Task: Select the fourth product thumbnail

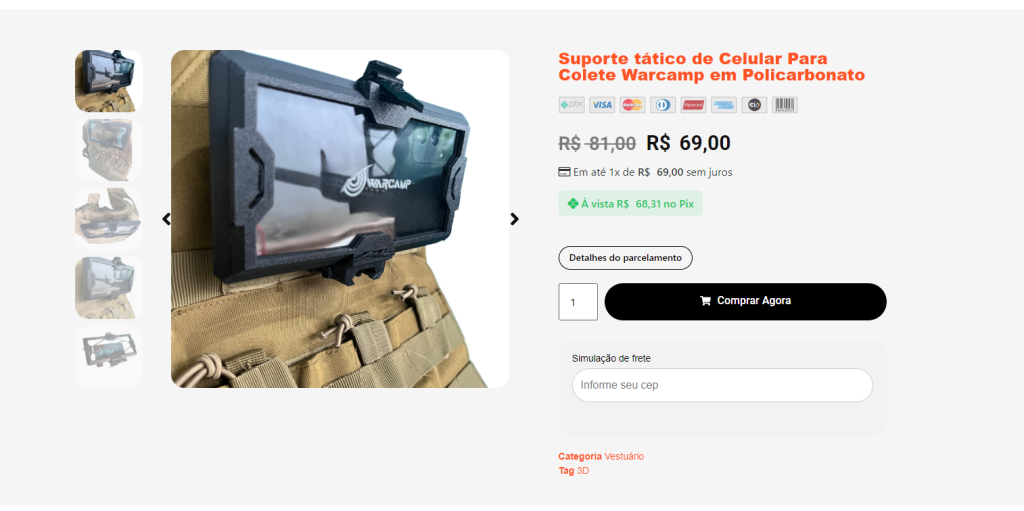Action: pos(108,288)
